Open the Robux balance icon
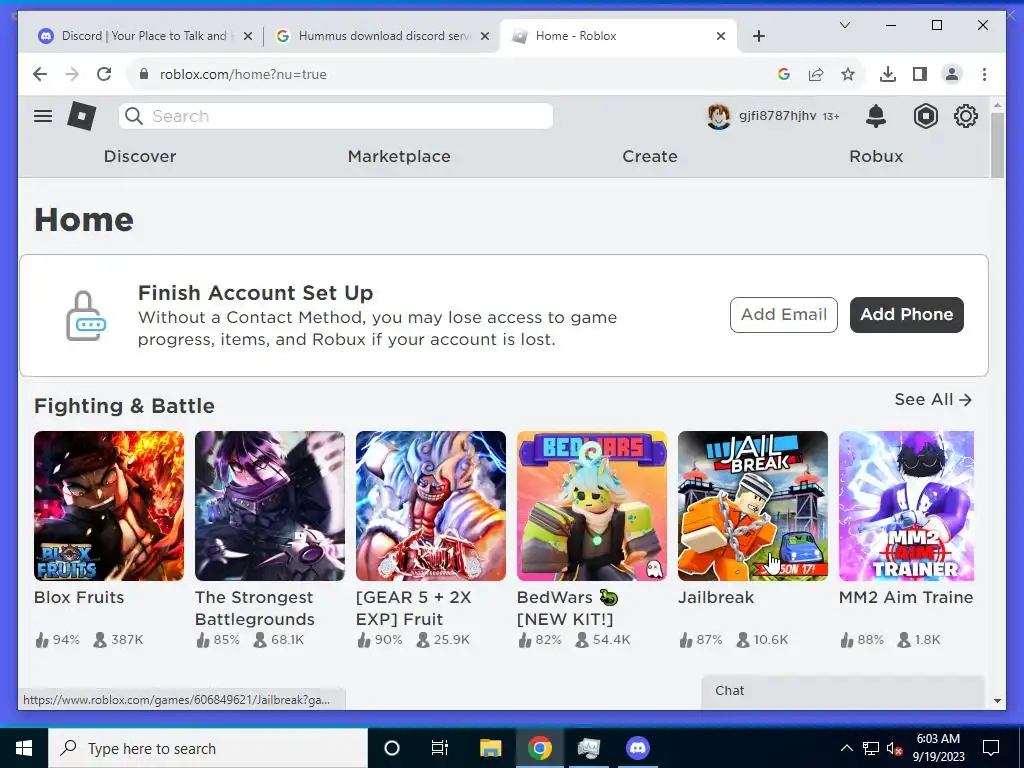 point(925,116)
